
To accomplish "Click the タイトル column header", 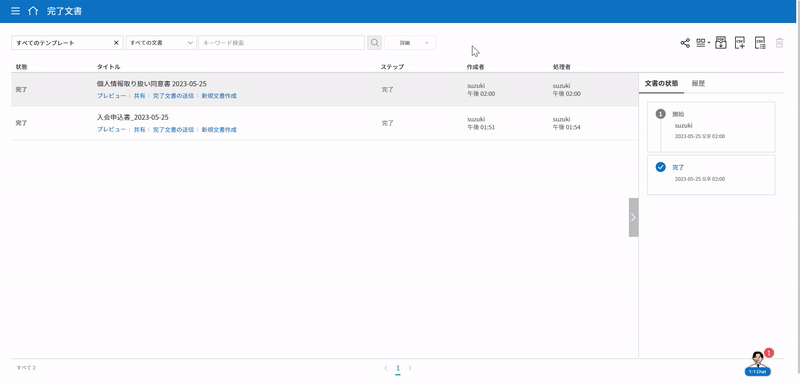I will point(109,67).
